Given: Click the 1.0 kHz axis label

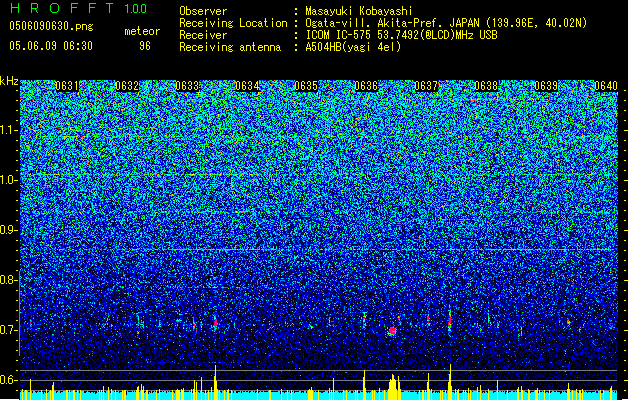Looking at the screenshot, I should (x=8, y=180).
